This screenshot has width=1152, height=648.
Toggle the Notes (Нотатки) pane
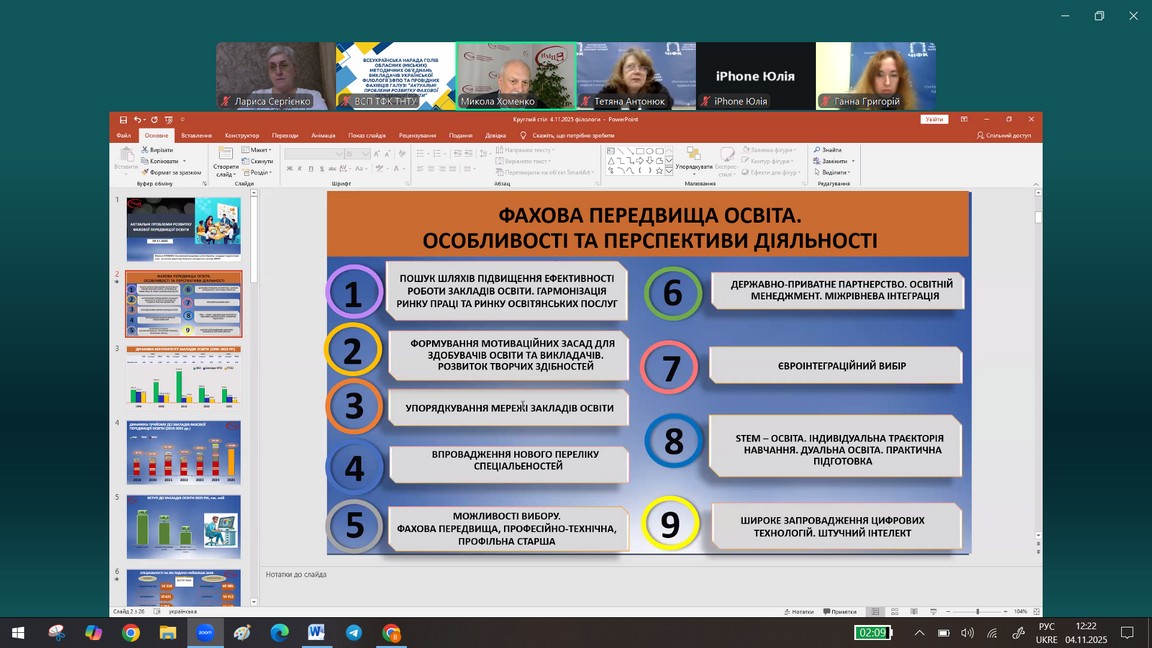point(799,612)
